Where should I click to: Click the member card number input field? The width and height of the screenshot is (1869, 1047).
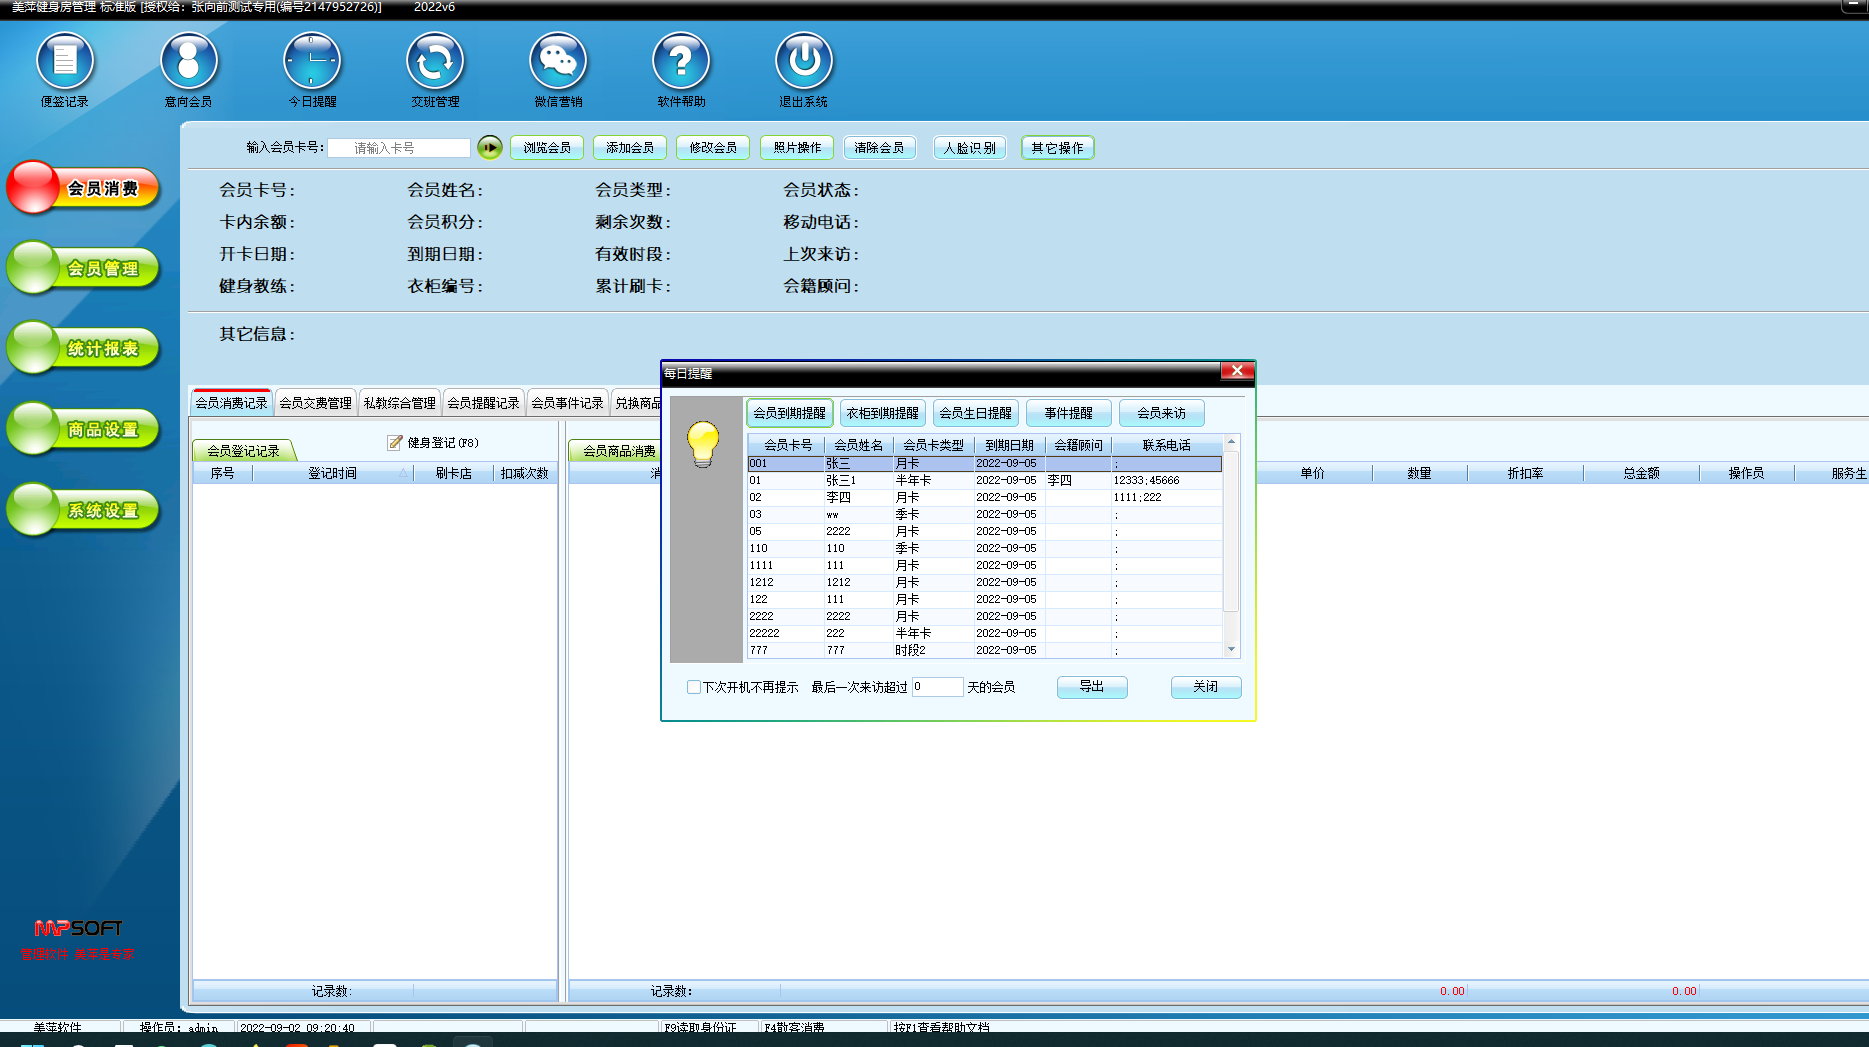pyautogui.click(x=398, y=148)
